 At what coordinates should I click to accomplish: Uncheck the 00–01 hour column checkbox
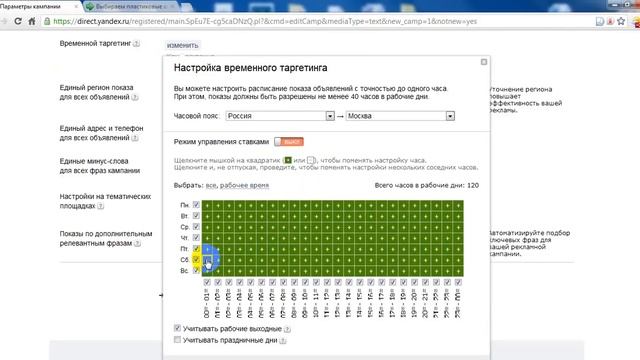click(207, 282)
